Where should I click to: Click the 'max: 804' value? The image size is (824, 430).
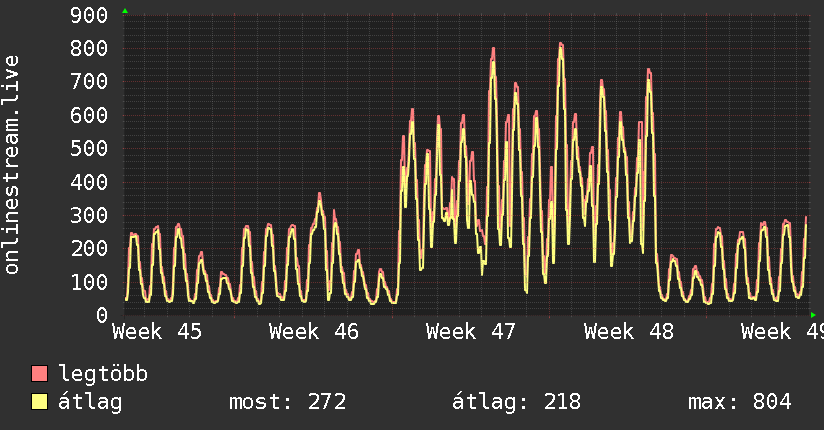click(x=740, y=402)
